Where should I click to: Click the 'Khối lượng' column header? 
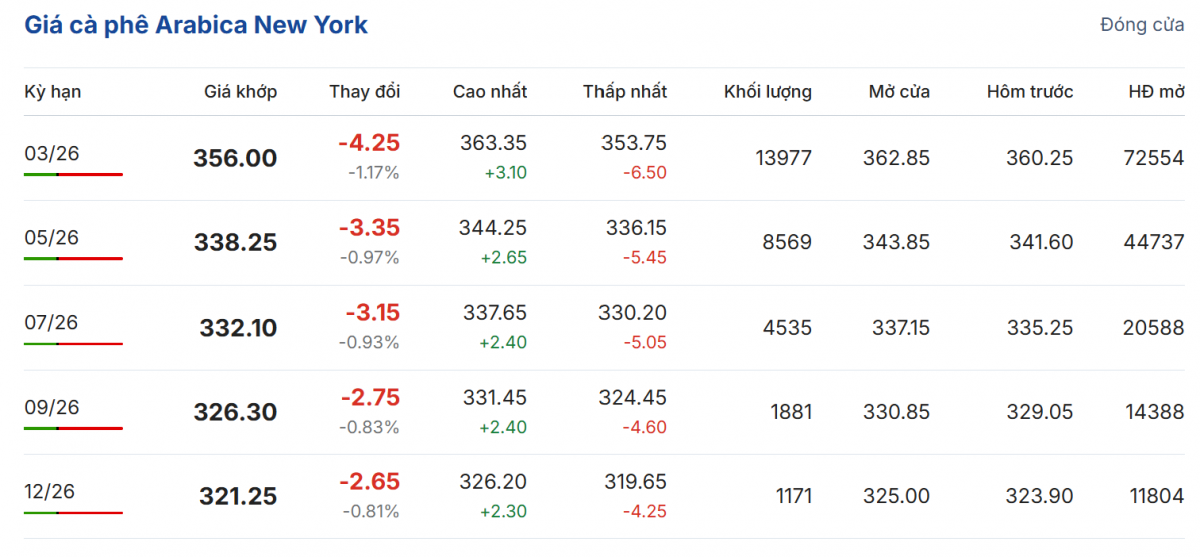(x=767, y=92)
